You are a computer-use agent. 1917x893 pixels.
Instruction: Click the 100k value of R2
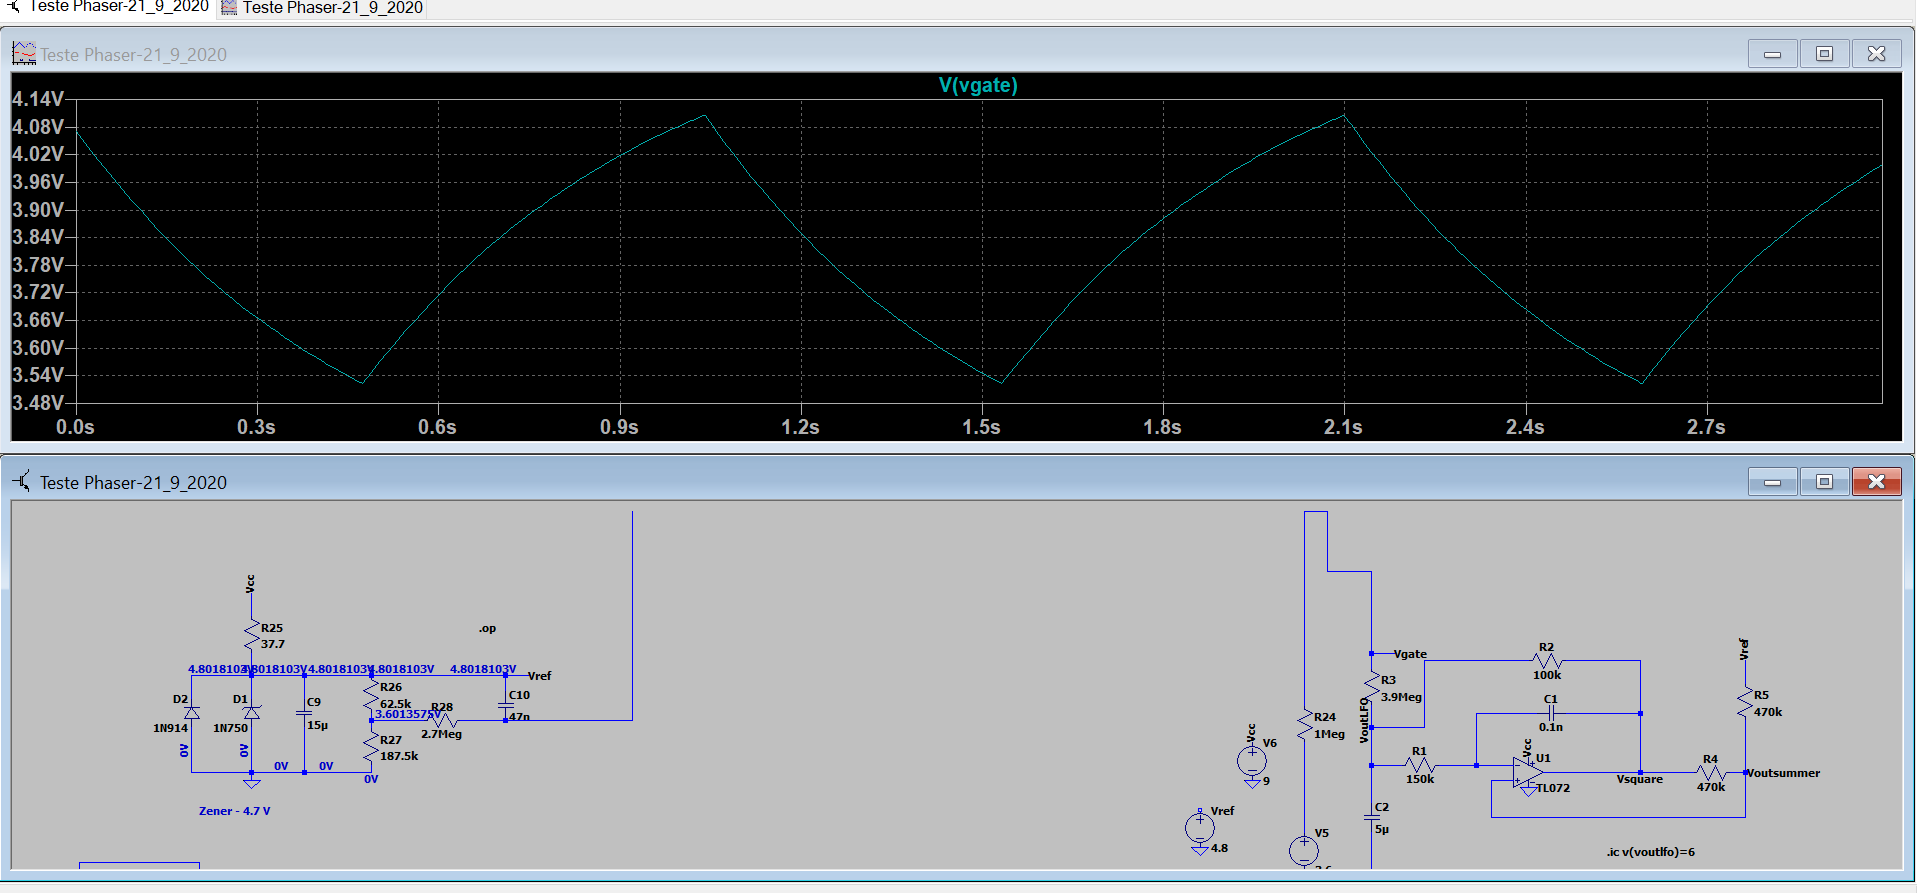1547,675
